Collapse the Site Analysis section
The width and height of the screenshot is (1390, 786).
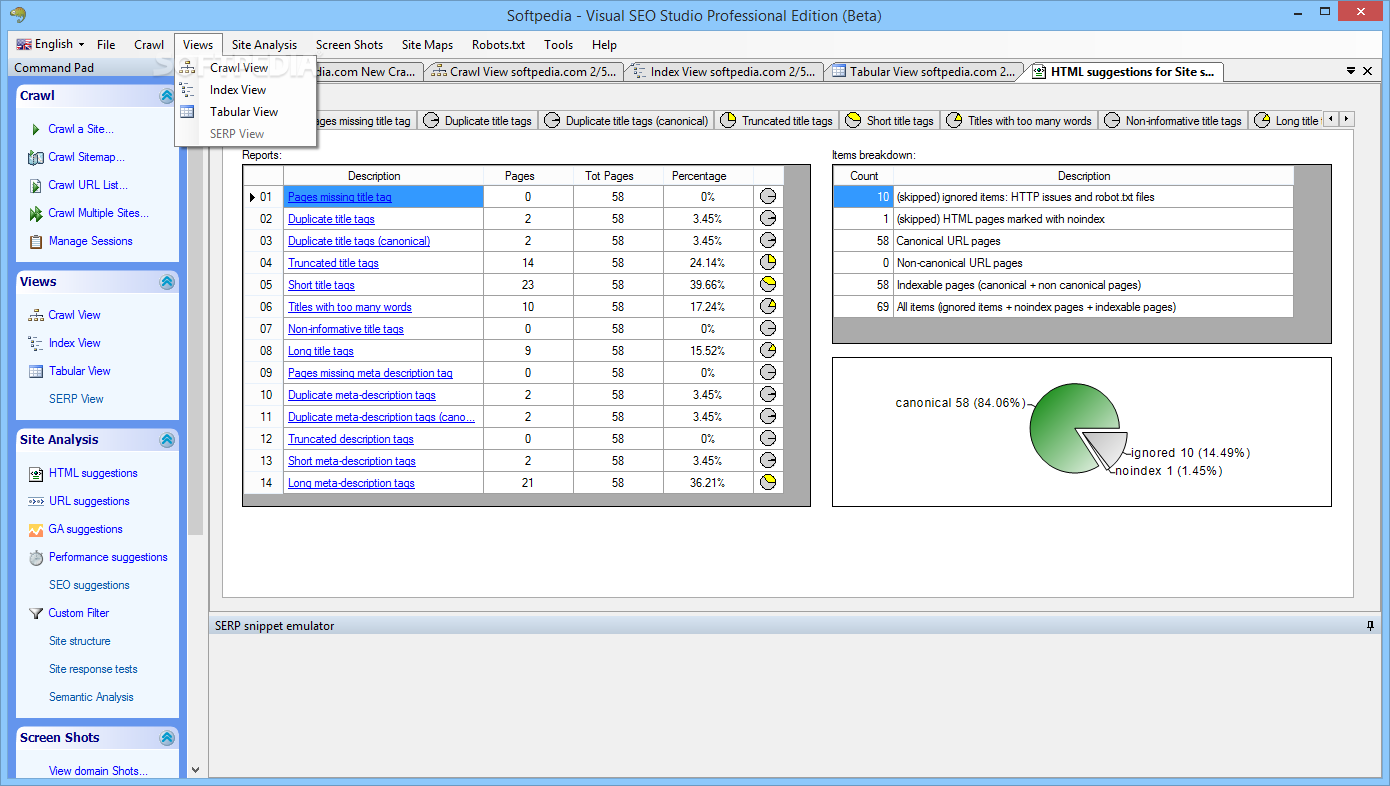(167, 440)
